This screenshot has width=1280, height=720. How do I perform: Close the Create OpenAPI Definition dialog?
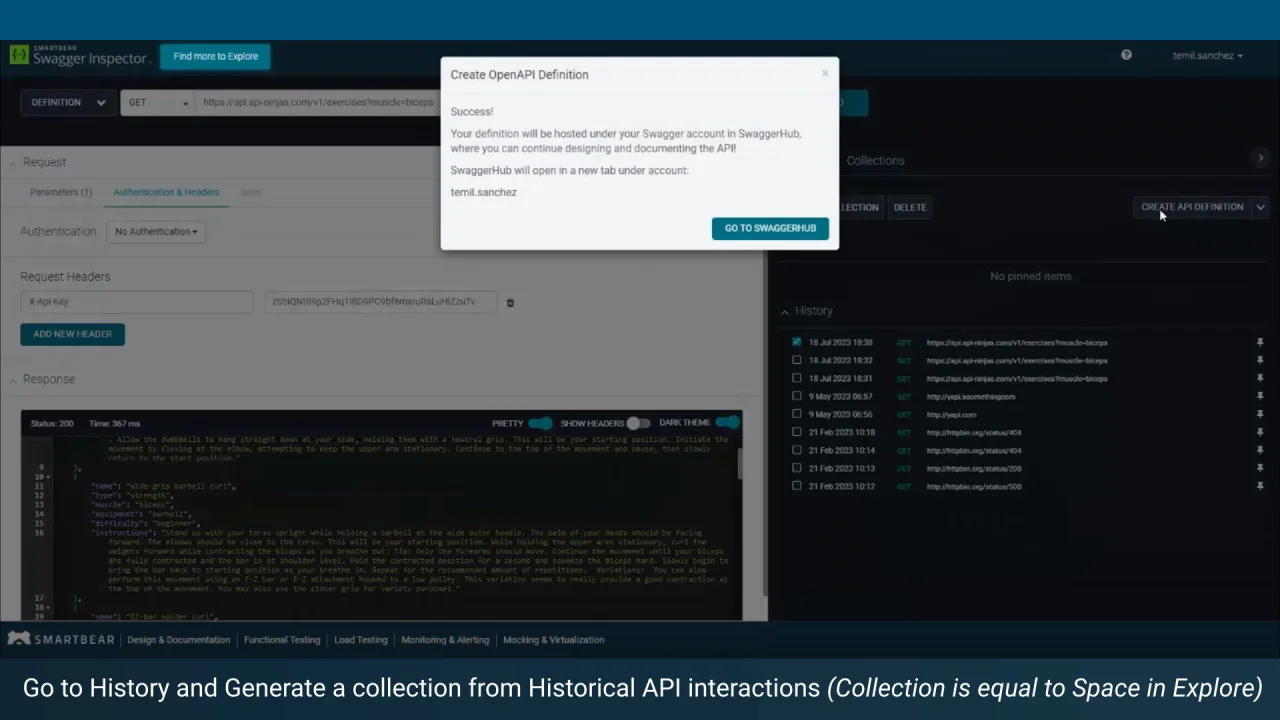tap(825, 73)
